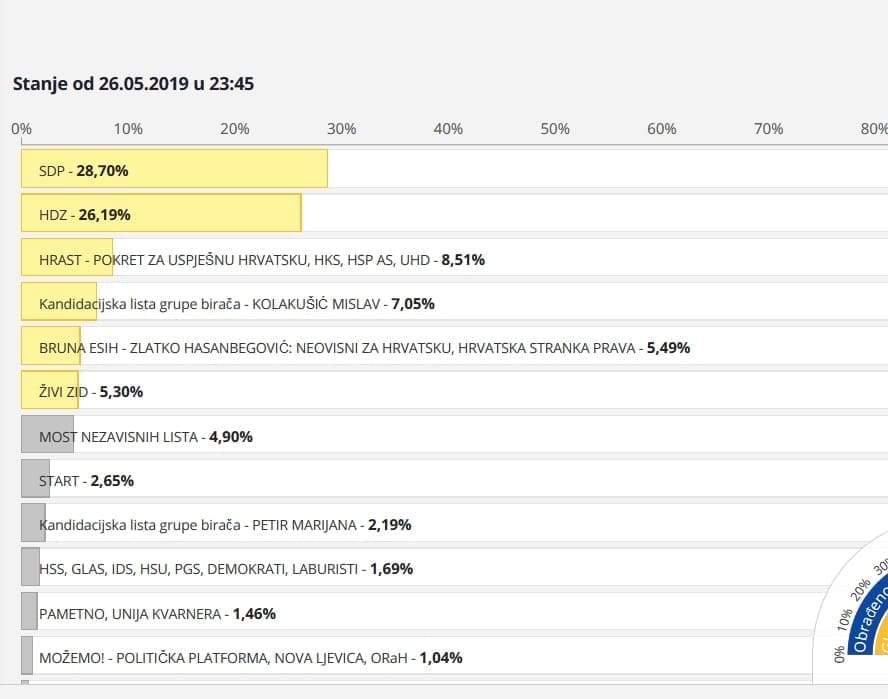888x699 pixels.
Task: Click the SDP 28,70% result bar
Action: coord(174,169)
